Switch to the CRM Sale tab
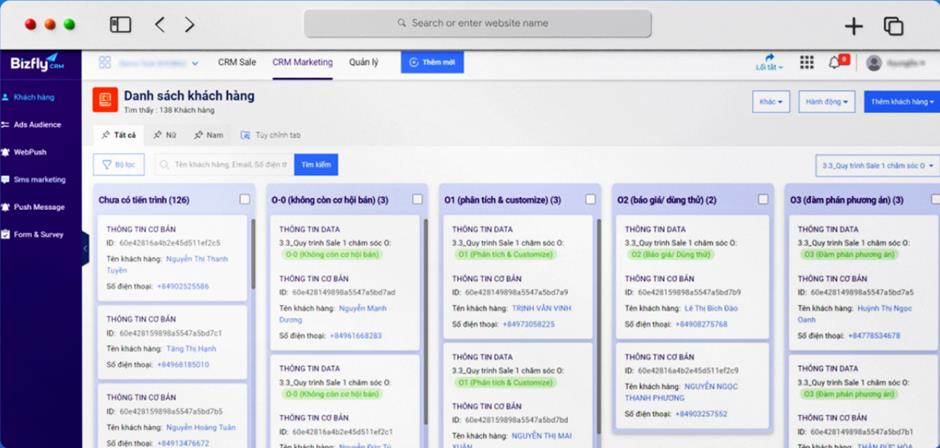This screenshot has height=448, width=940. click(x=237, y=62)
